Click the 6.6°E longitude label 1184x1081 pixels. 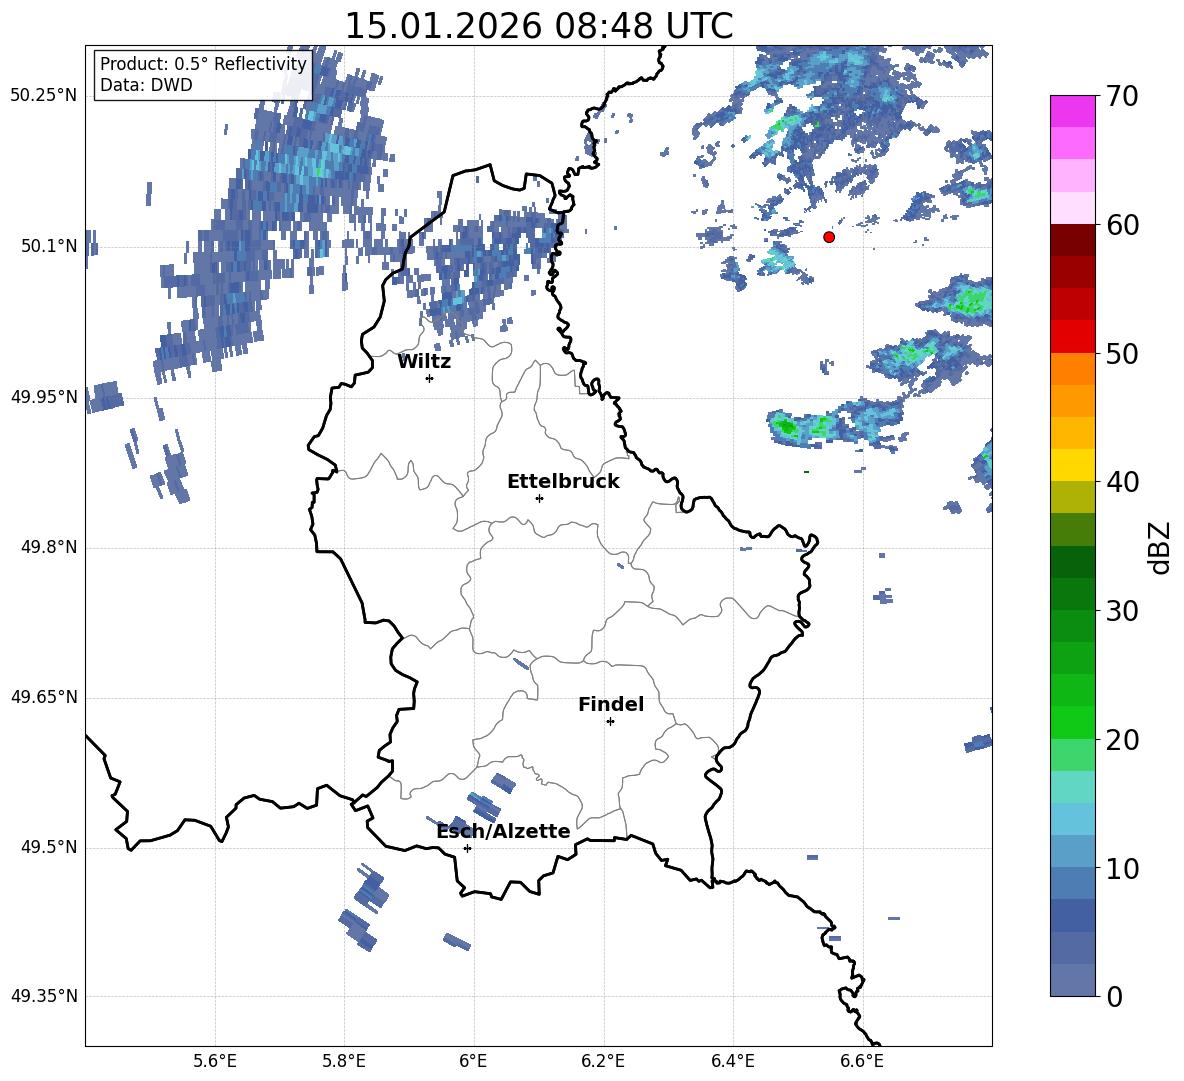862,1061
